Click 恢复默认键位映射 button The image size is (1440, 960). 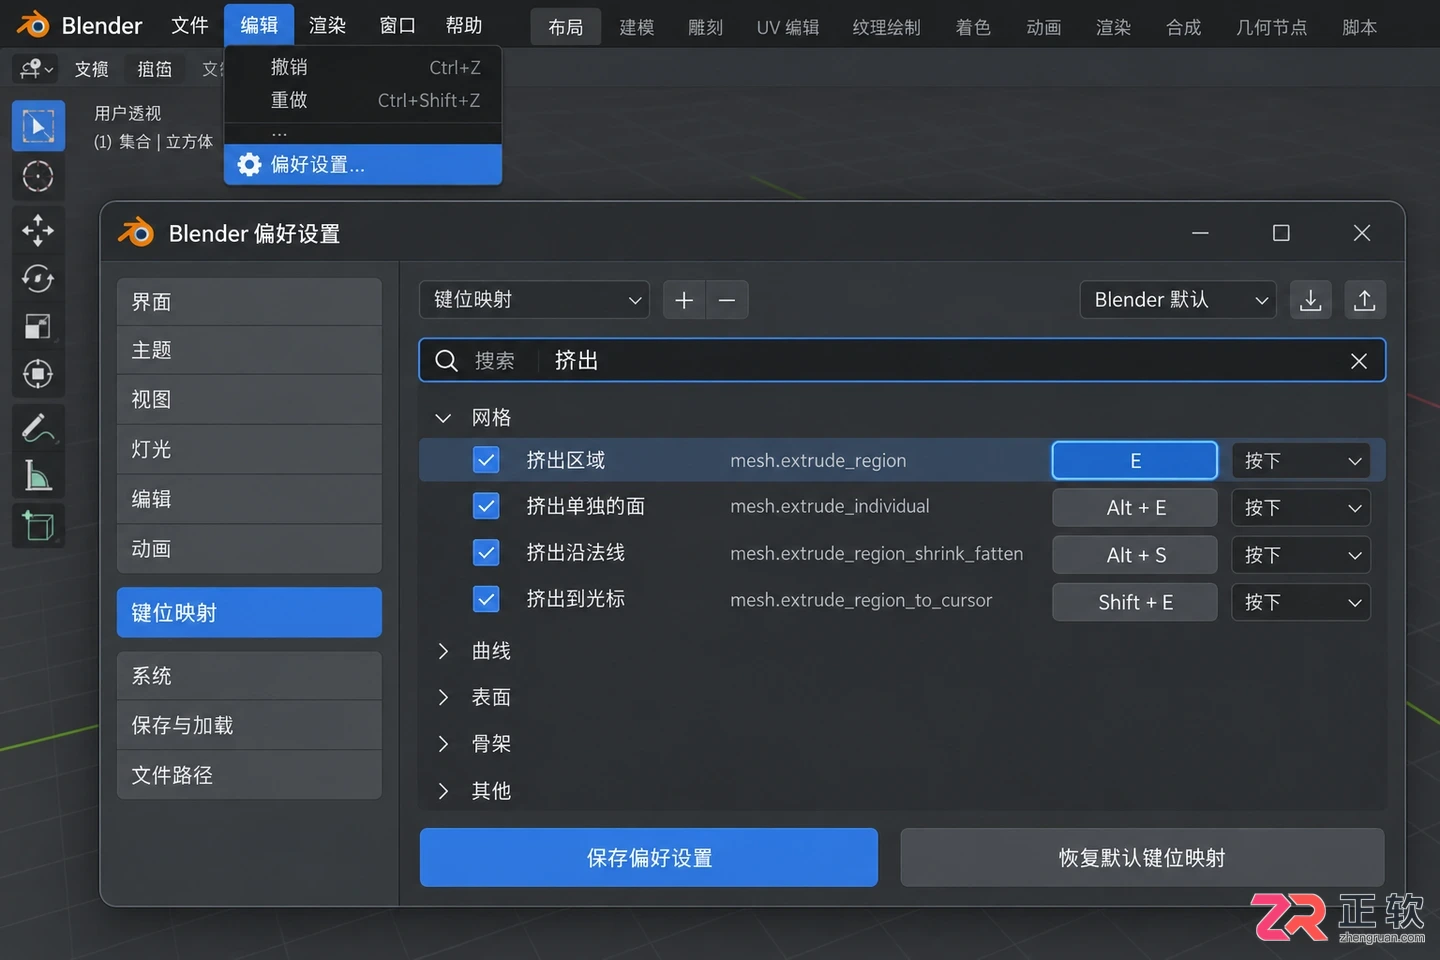1142,857
